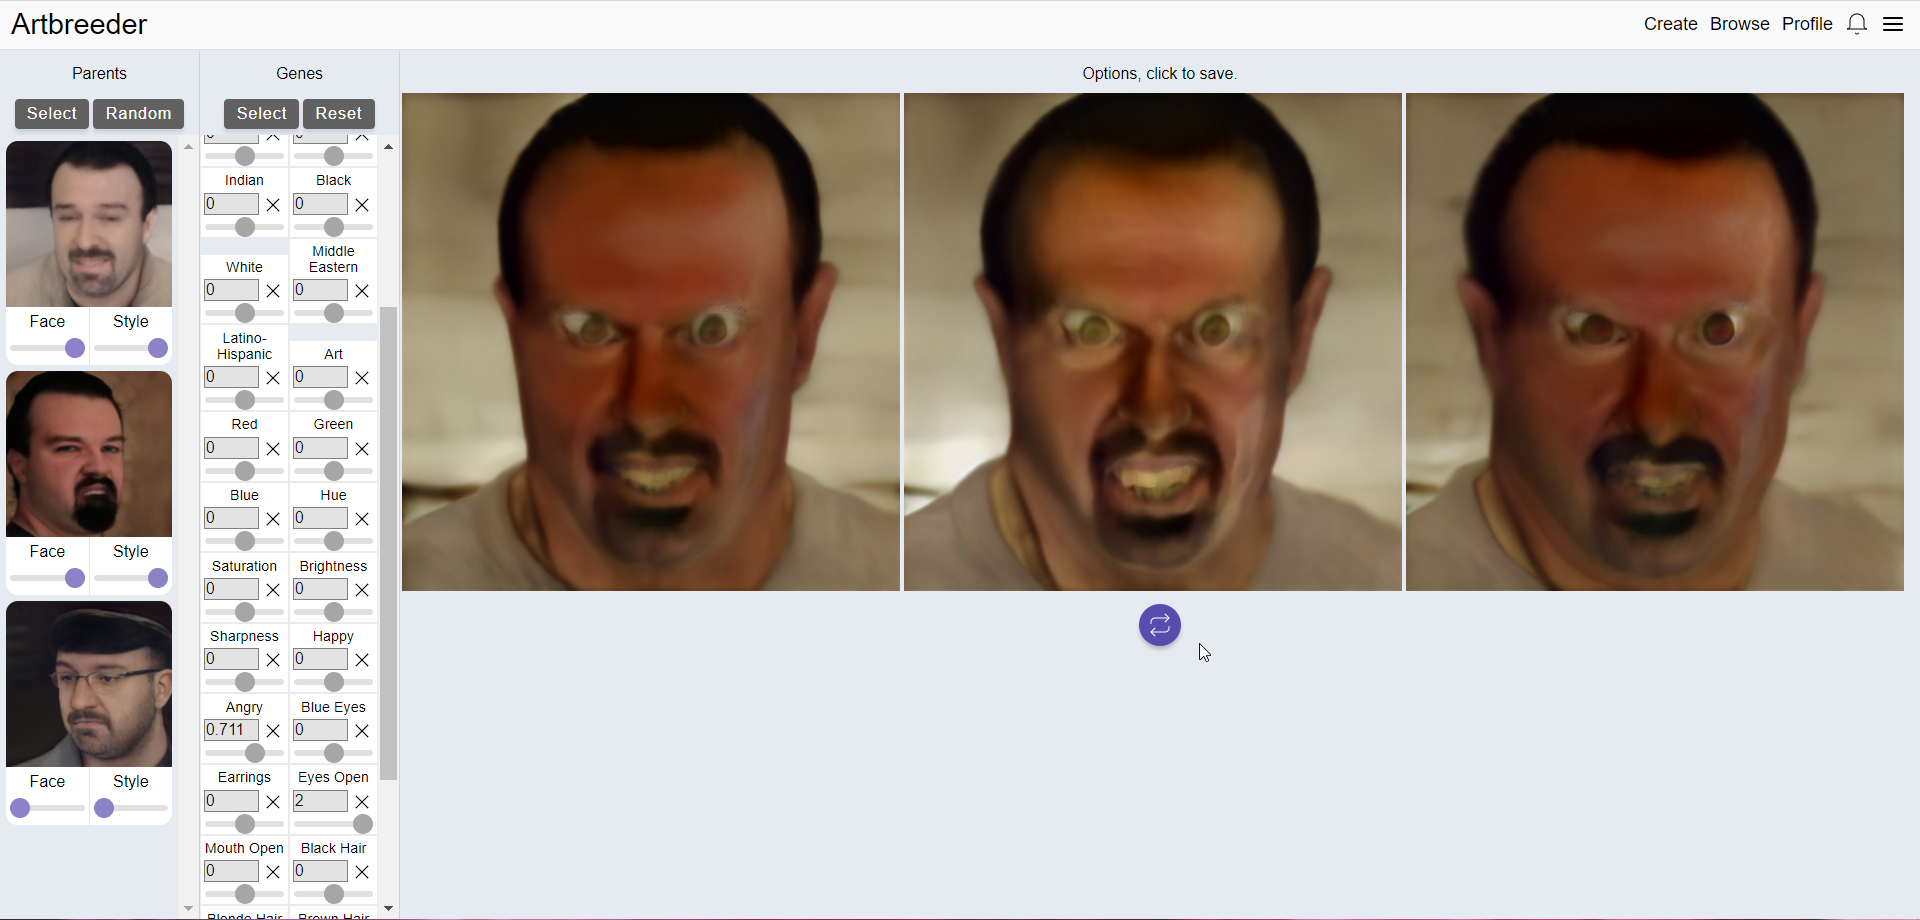Viewport: 1920px width, 920px height.
Task: Open the hamburger menu
Action: [1893, 24]
